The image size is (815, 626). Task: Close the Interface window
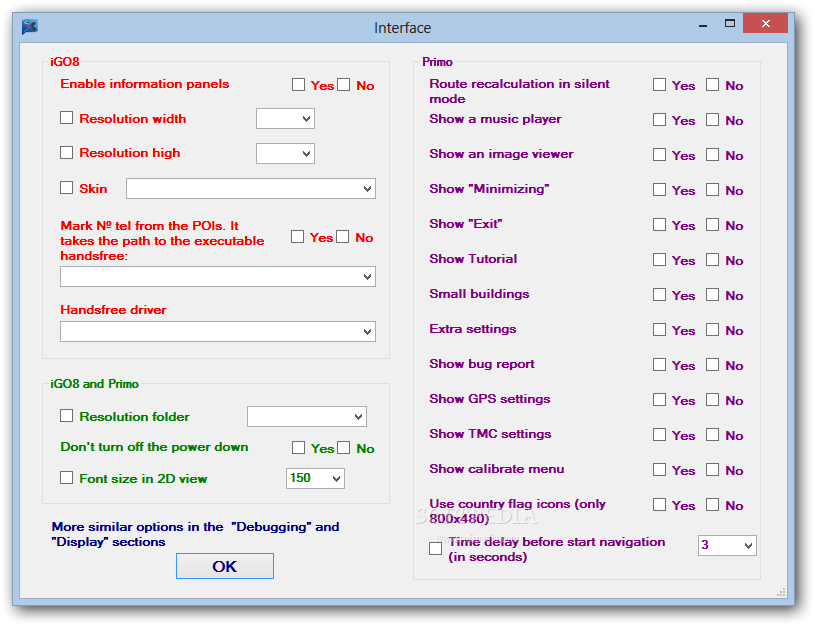click(x=766, y=23)
